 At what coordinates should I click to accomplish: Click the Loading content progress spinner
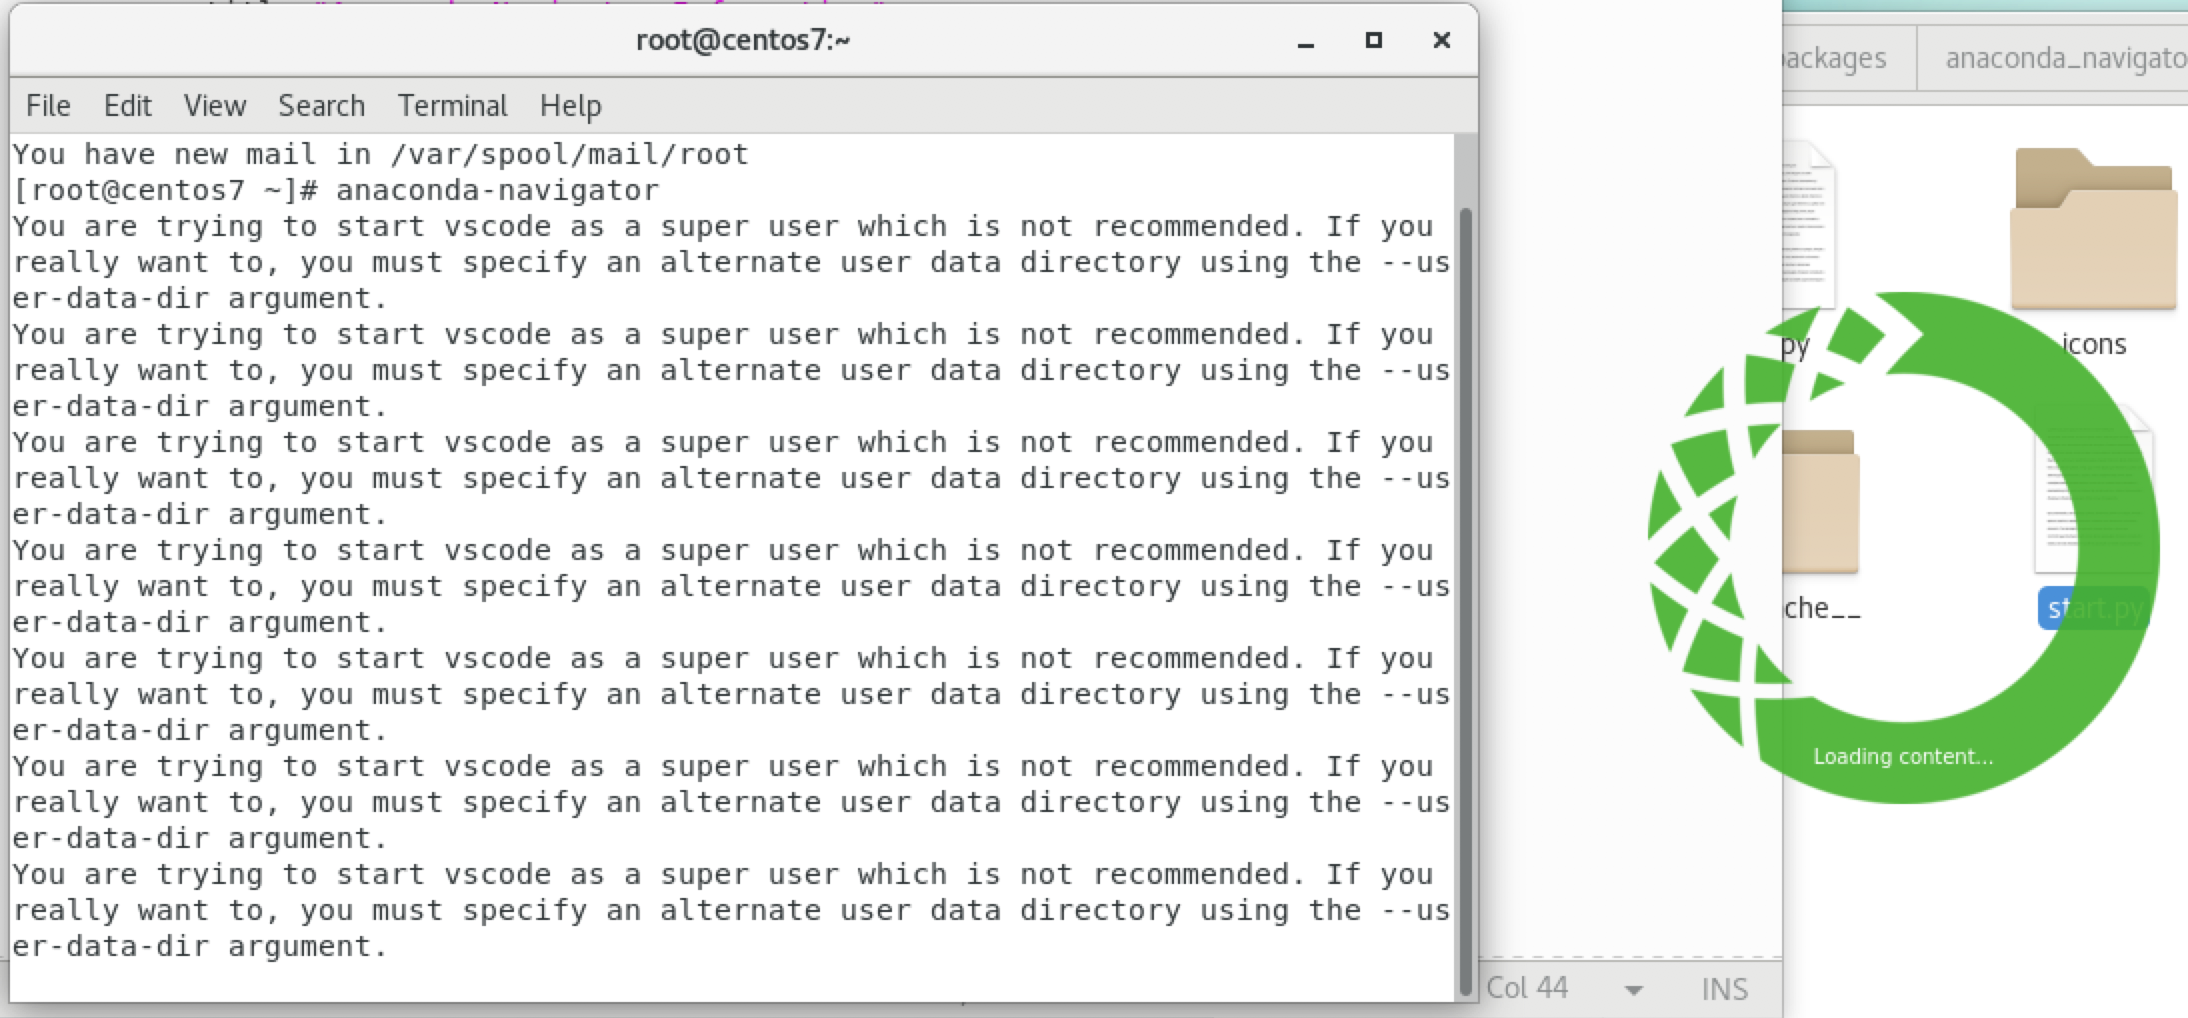[x=1901, y=757]
